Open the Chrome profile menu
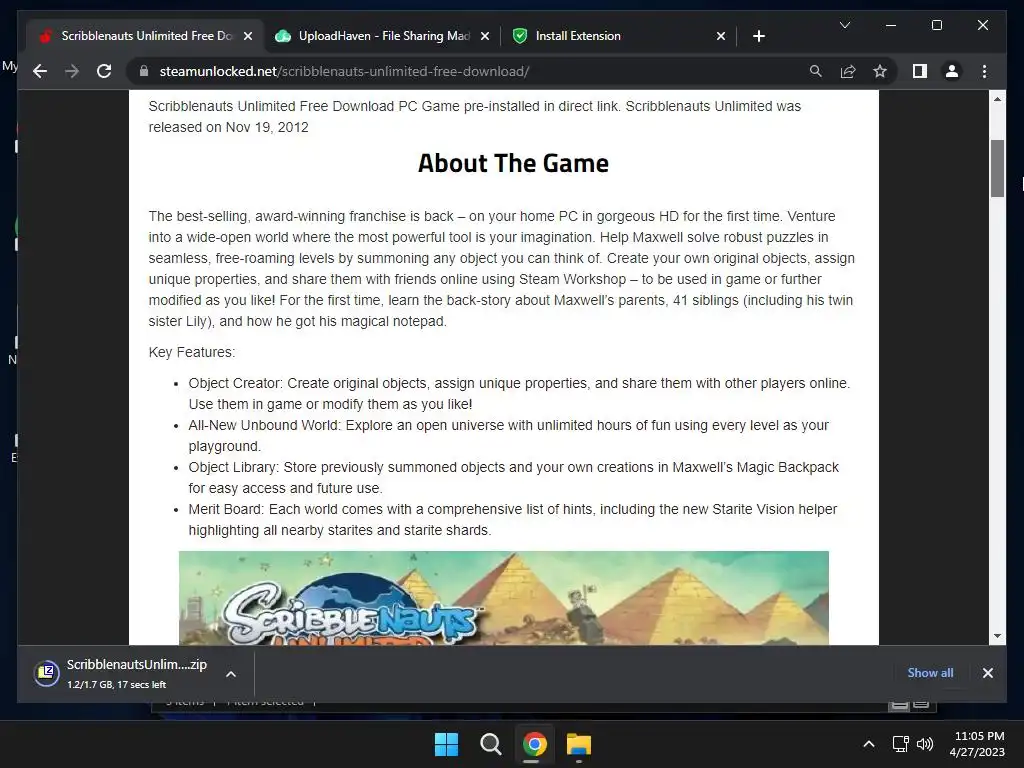Image resolution: width=1024 pixels, height=768 pixels. point(952,71)
